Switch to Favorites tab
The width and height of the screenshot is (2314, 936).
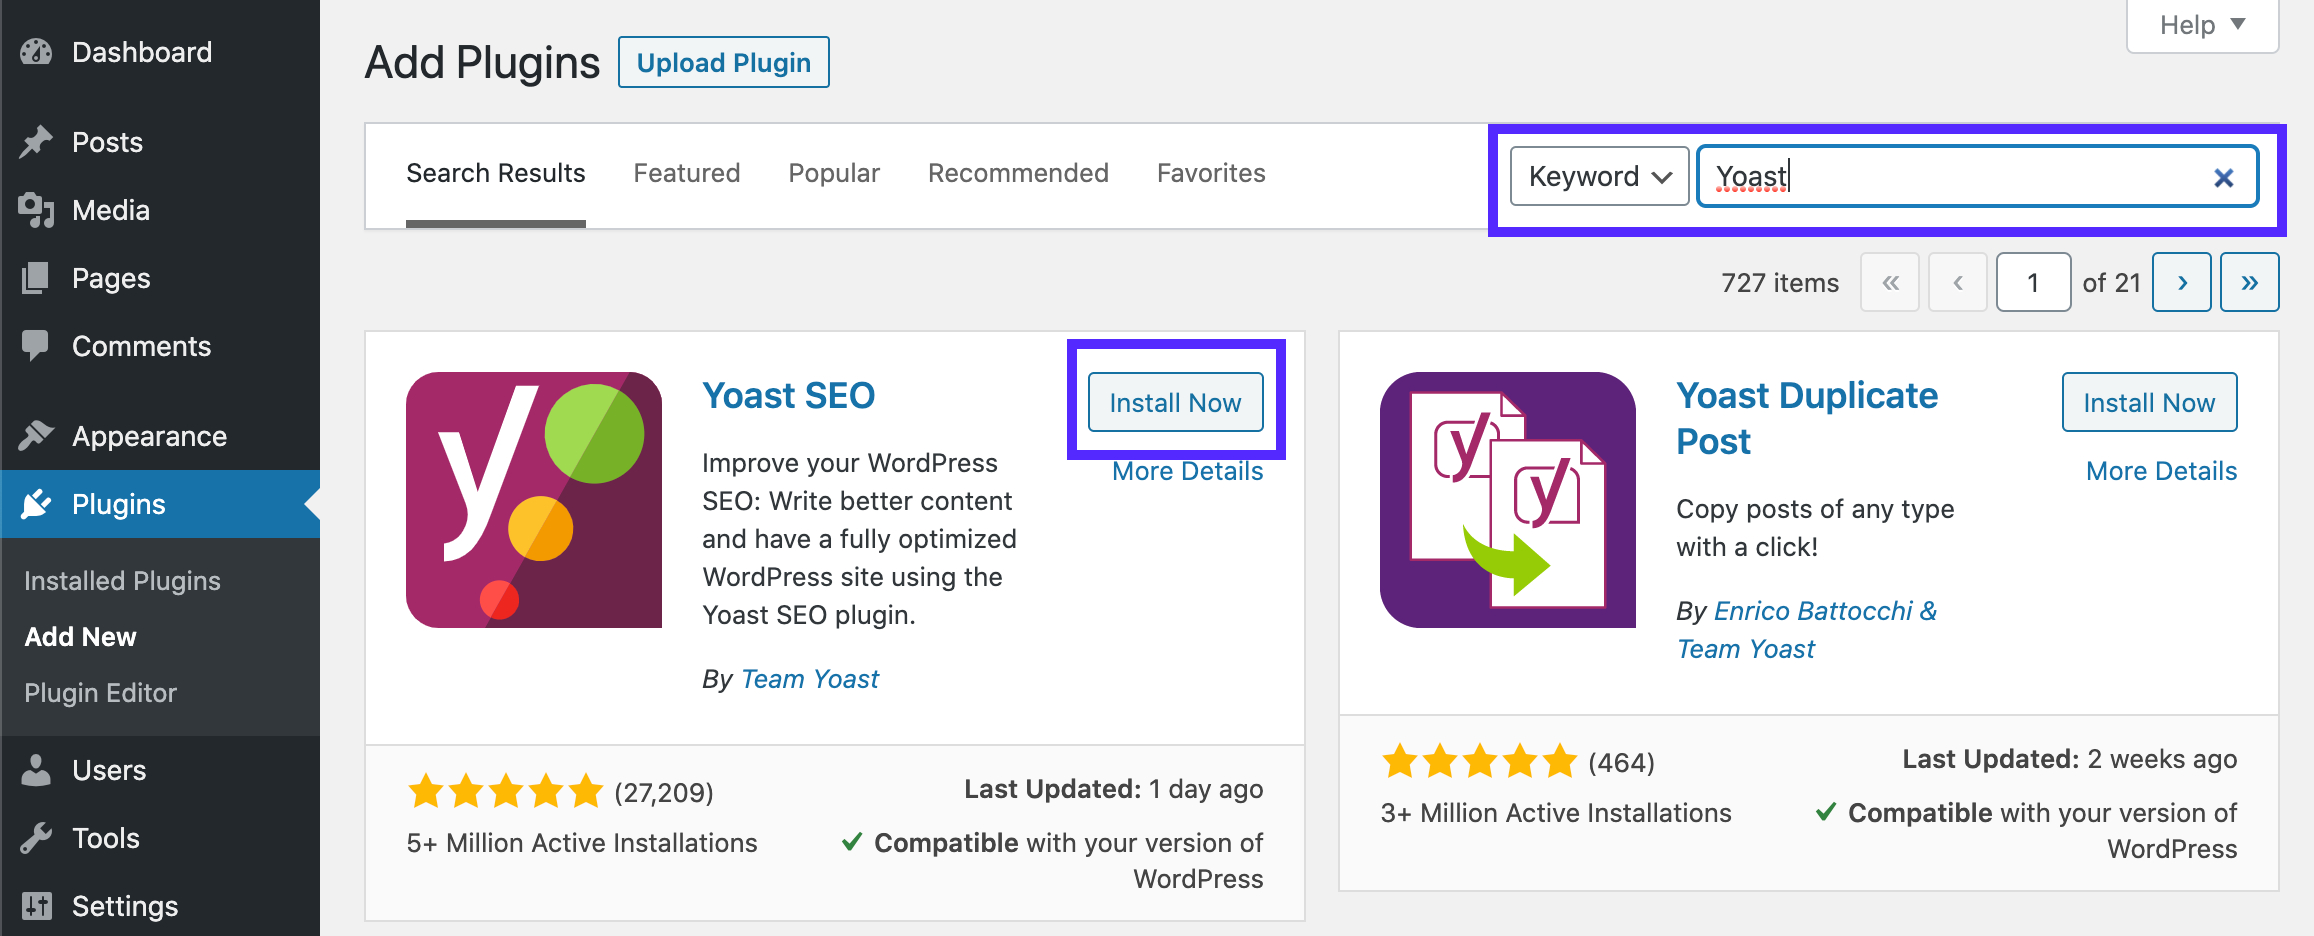pyautogui.click(x=1211, y=174)
